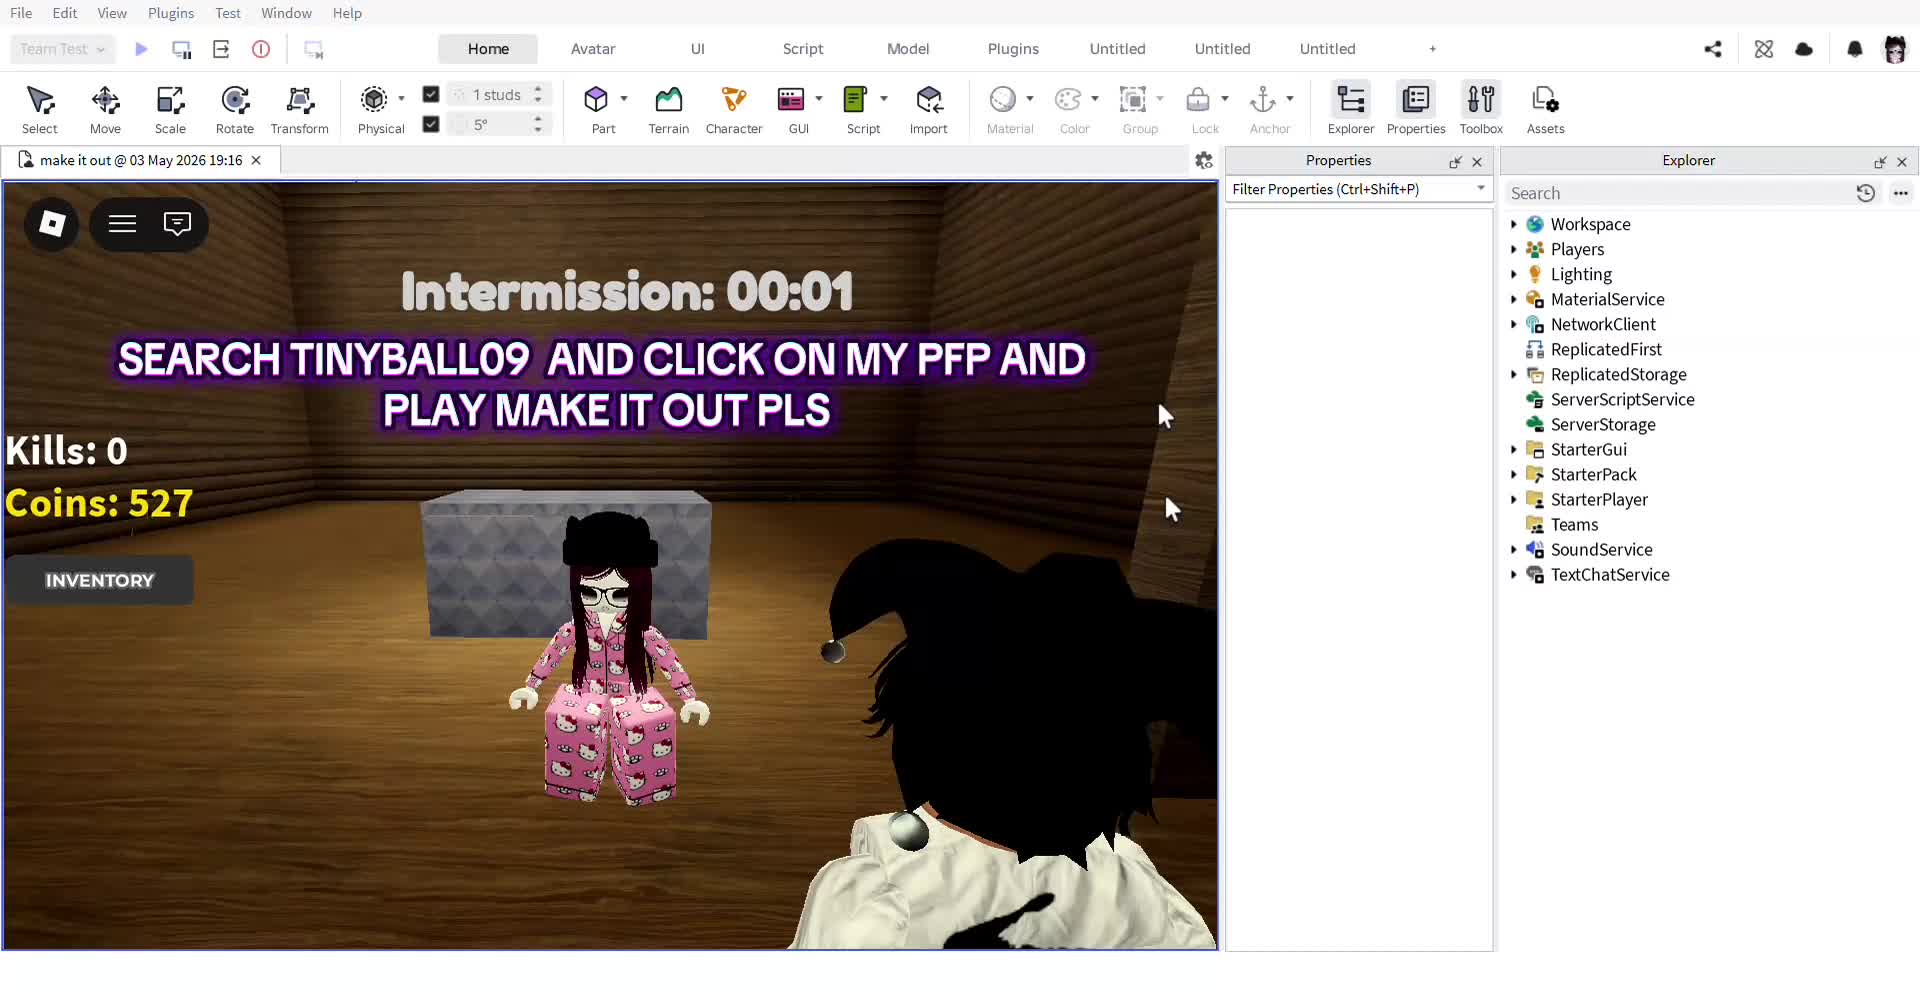Expand the ReplicatedStorage node
Image resolution: width=1920 pixels, height=992 pixels.
click(x=1514, y=374)
